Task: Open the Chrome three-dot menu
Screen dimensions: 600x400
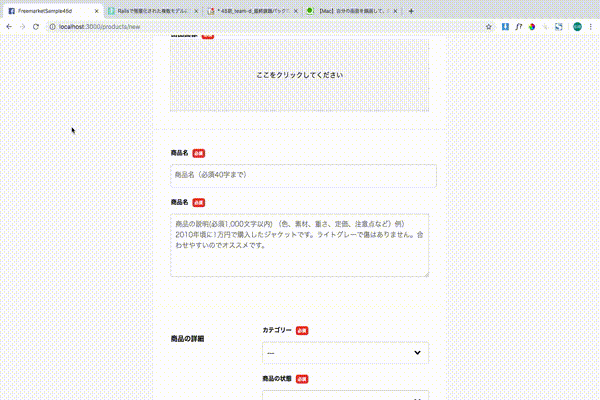Action: coord(591,26)
